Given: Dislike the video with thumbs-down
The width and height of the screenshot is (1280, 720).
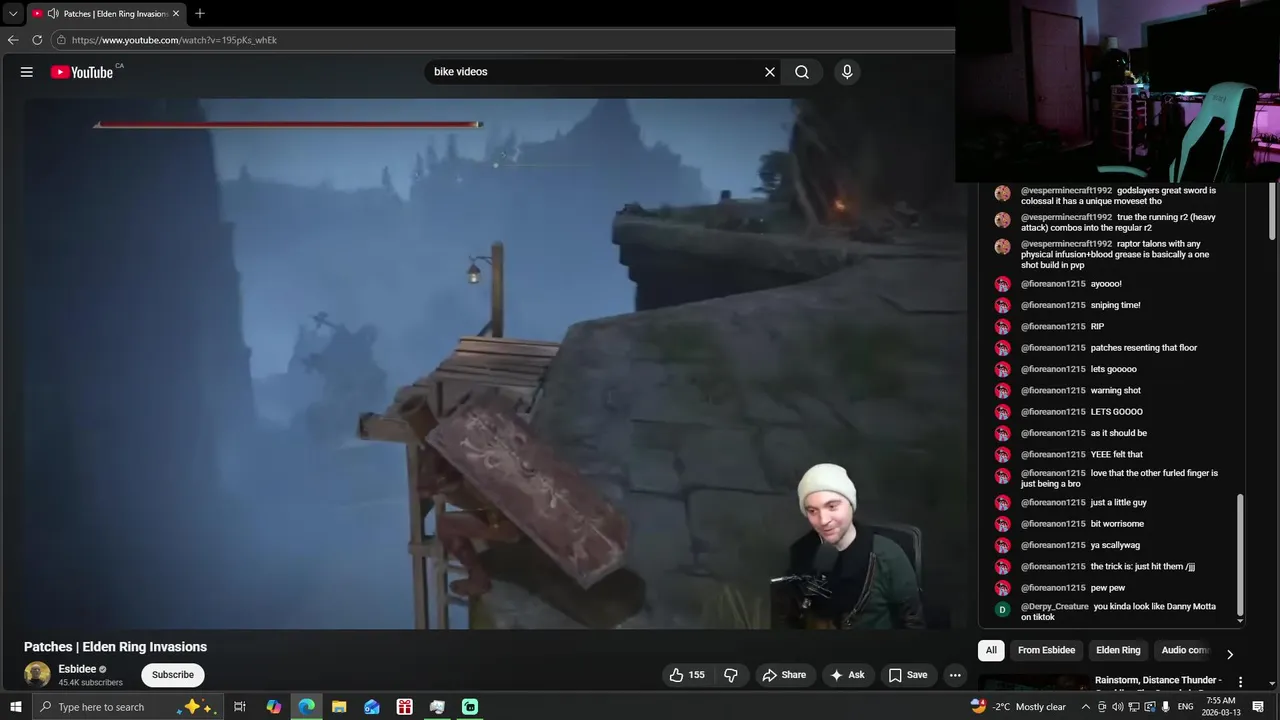Looking at the screenshot, I should [x=731, y=675].
